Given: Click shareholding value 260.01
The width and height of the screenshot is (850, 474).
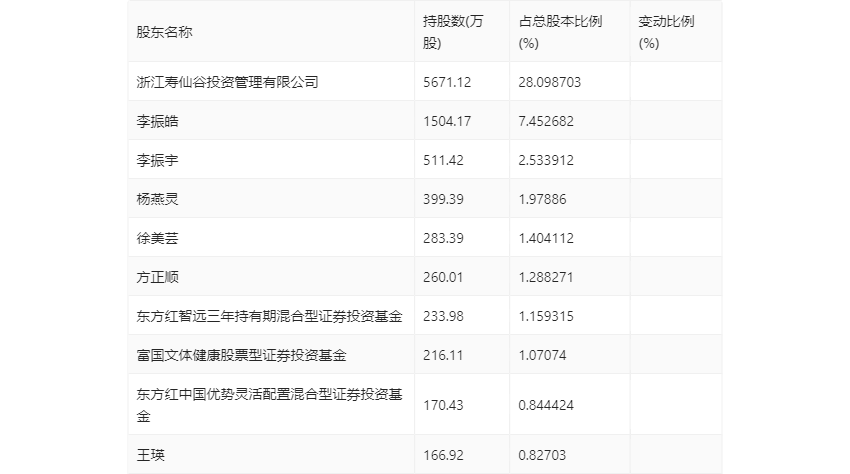Looking at the screenshot, I should (x=443, y=277).
